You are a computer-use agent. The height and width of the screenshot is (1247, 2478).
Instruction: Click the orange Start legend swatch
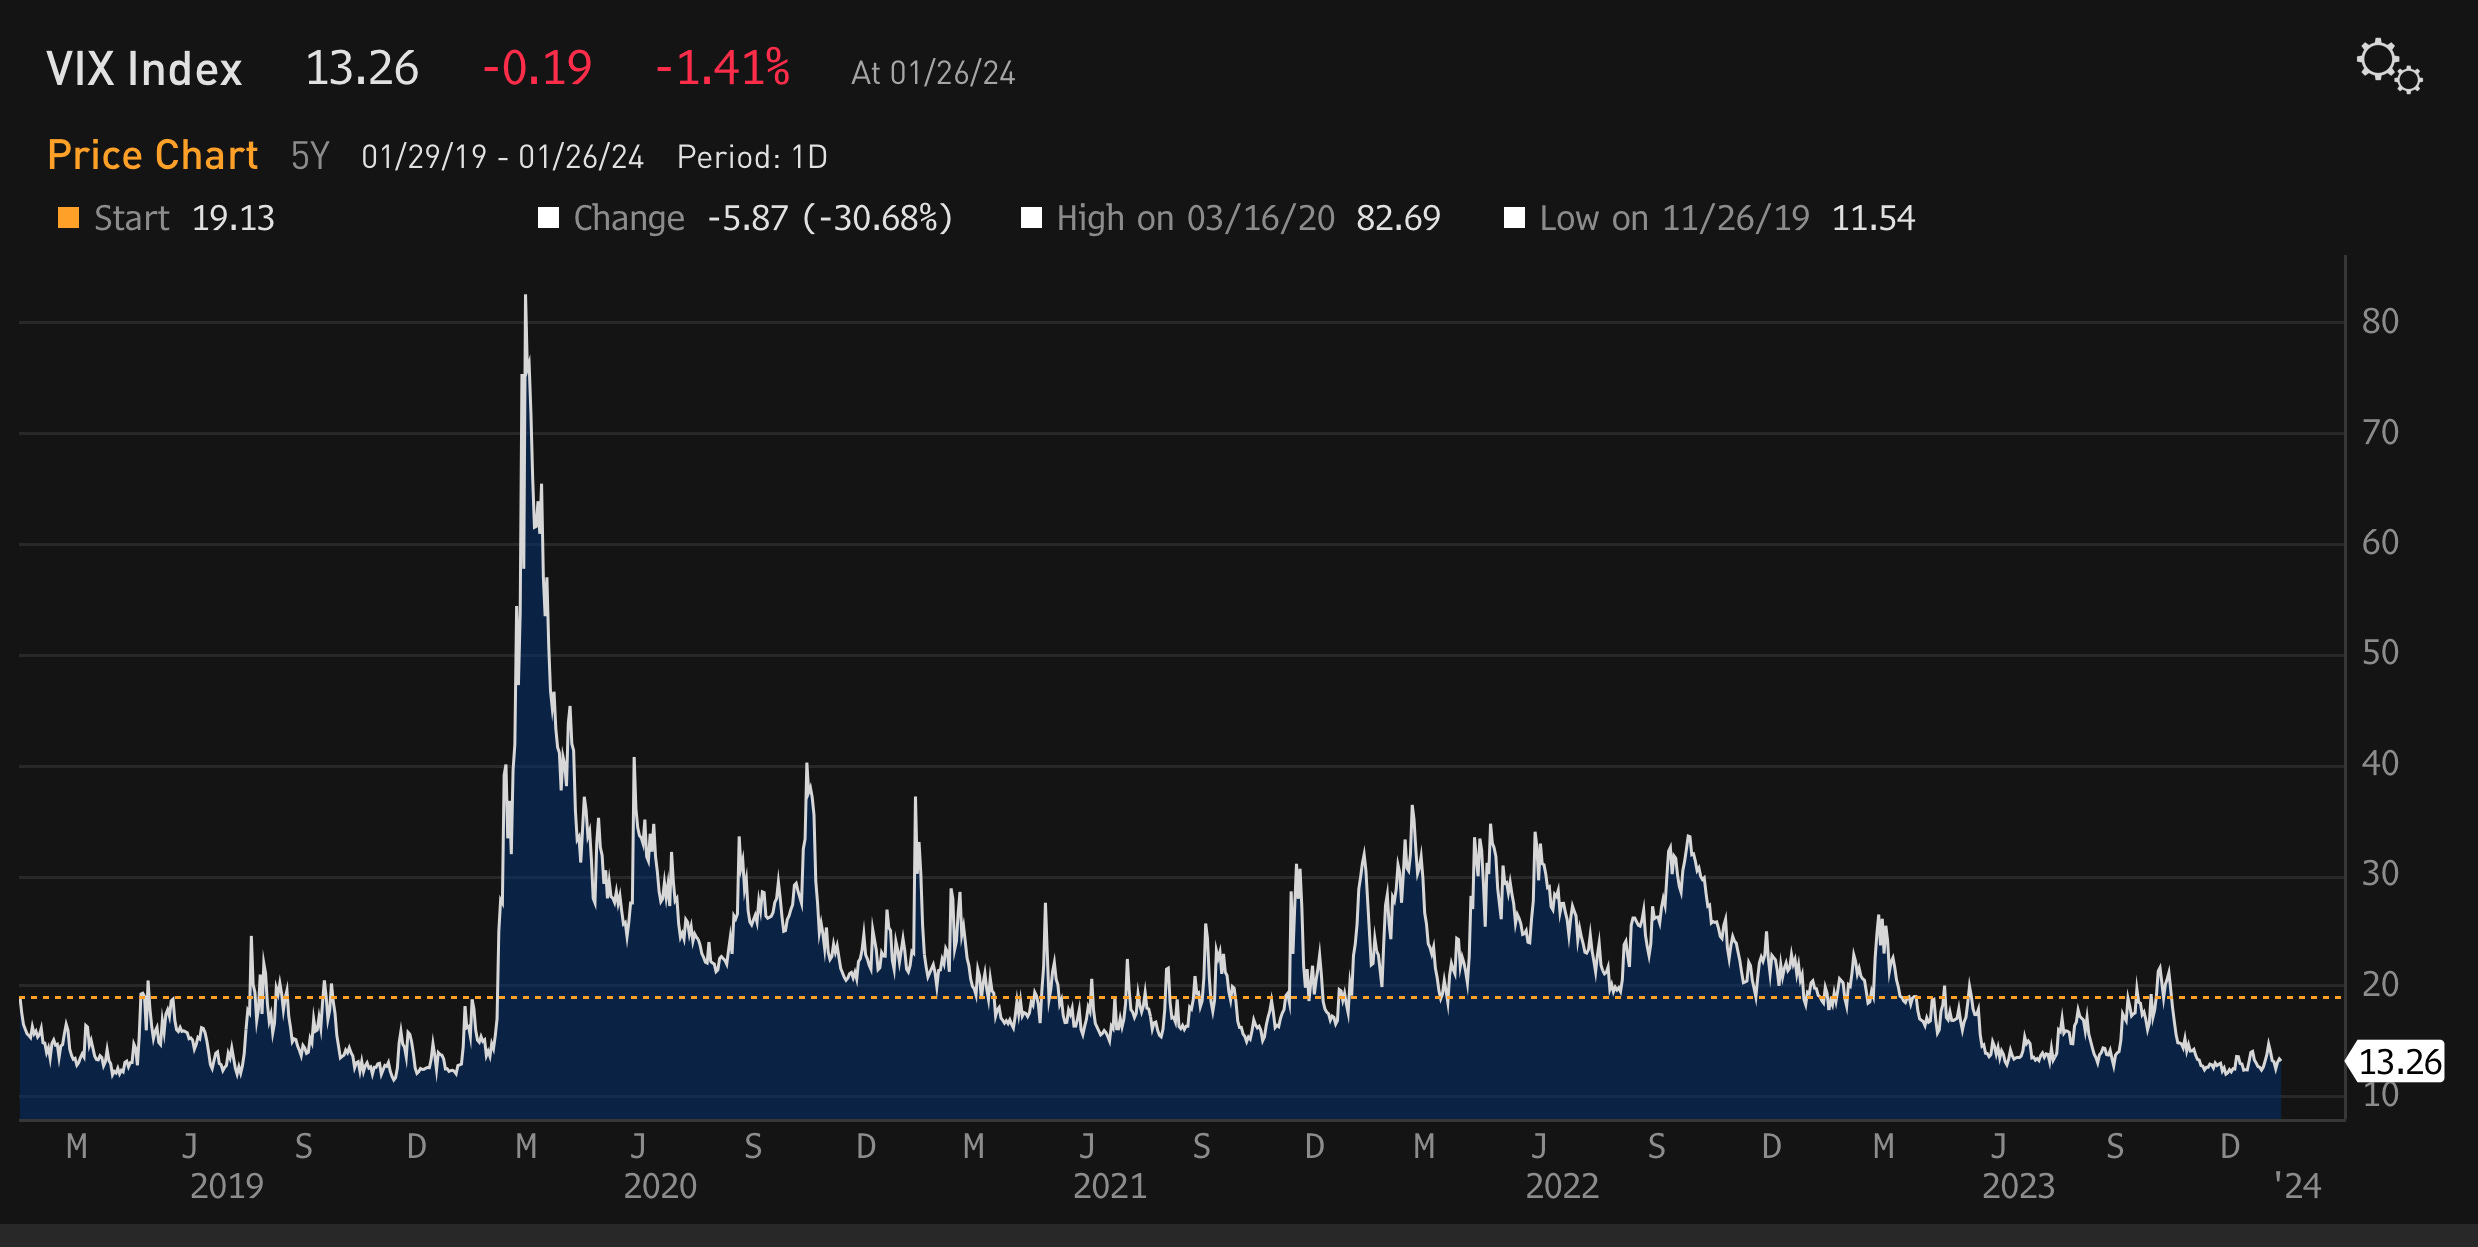tap(68, 218)
